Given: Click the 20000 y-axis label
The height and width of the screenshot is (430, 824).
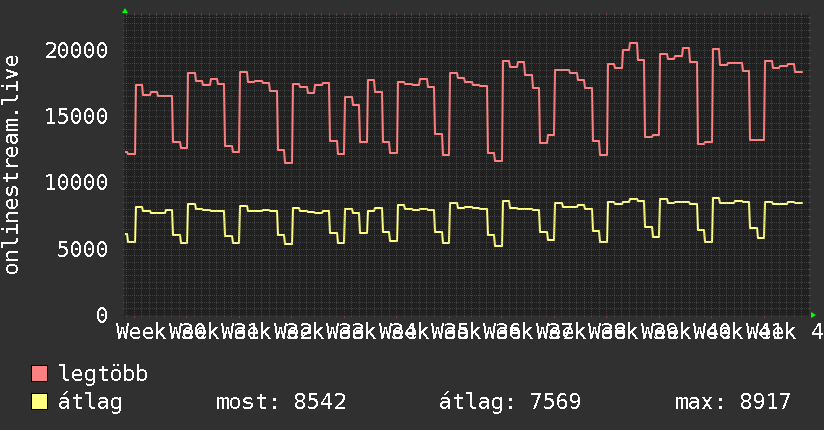Looking at the screenshot, I should point(76,50).
